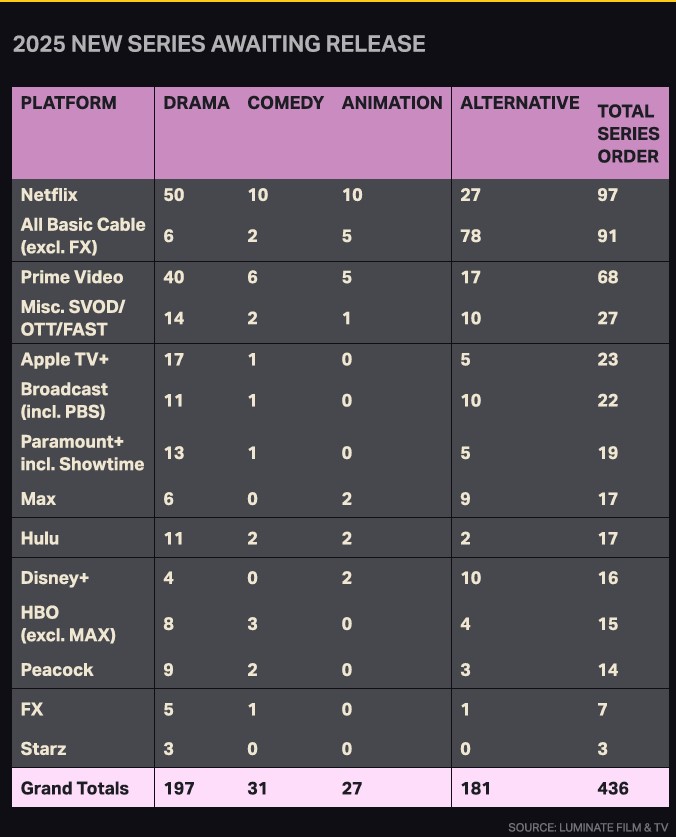Click the grand total value 436
The height and width of the screenshot is (837, 676).
613,788
